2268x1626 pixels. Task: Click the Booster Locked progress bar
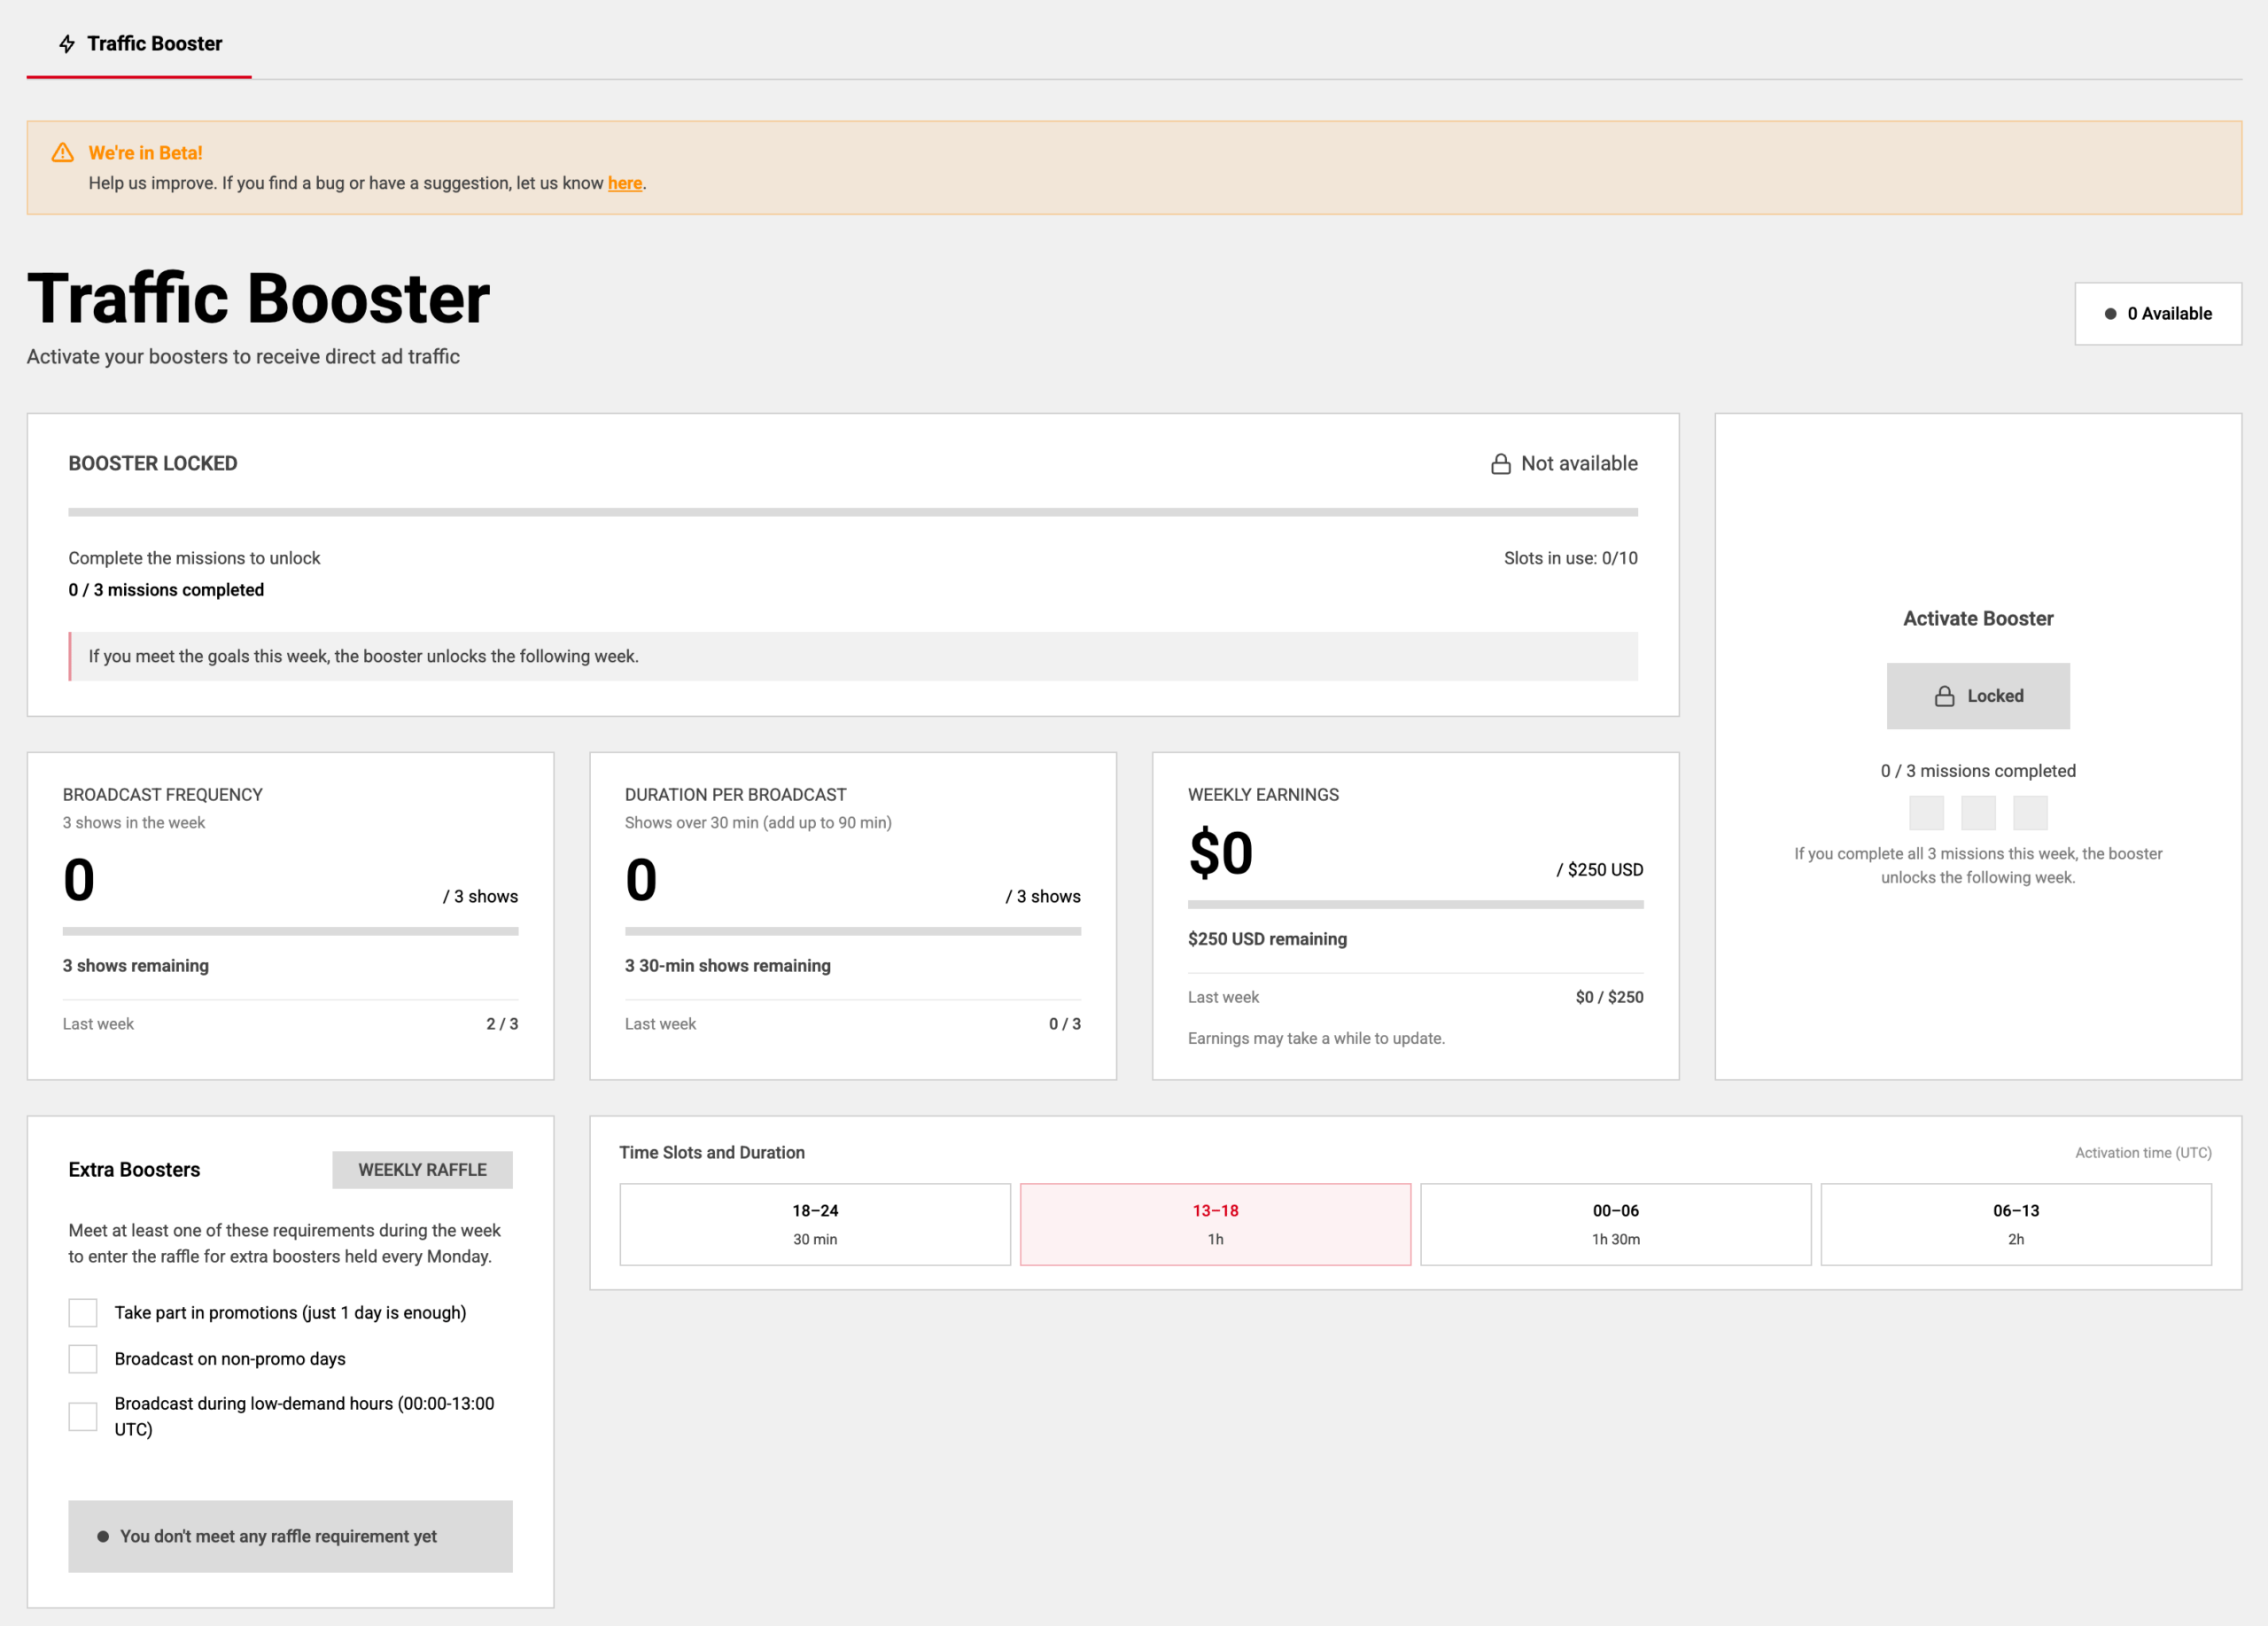pyautogui.click(x=853, y=512)
